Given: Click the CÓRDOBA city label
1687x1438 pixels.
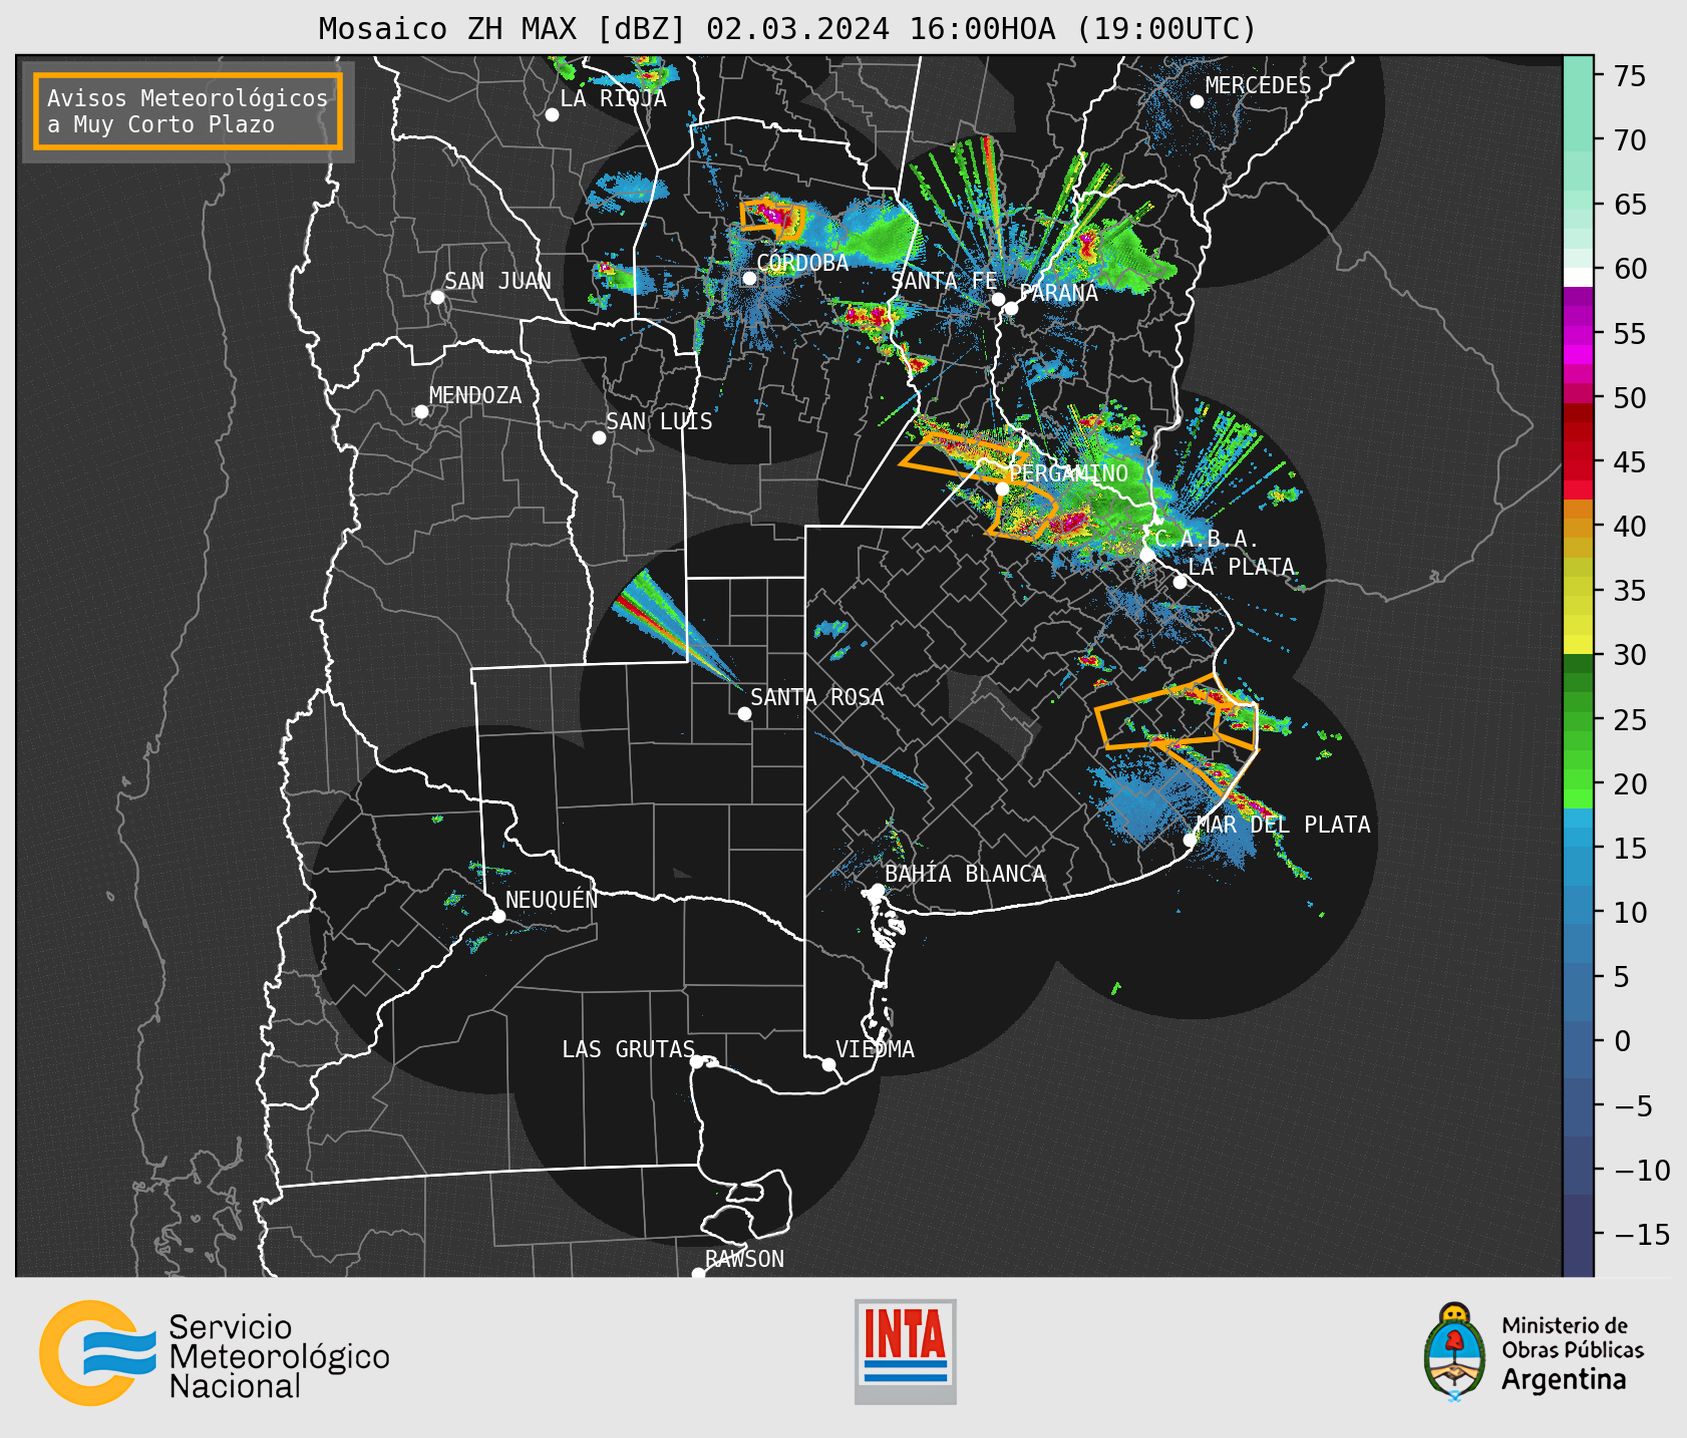Looking at the screenshot, I should pyautogui.click(x=803, y=263).
